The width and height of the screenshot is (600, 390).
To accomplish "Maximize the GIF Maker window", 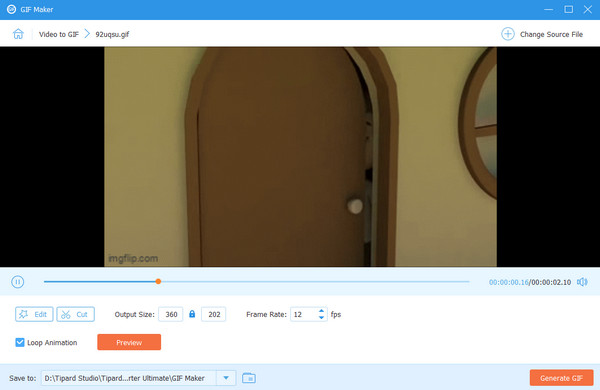I will click(569, 9).
